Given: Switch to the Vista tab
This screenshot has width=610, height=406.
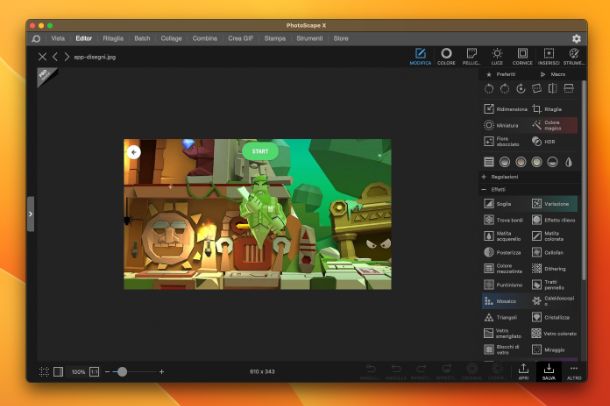Looking at the screenshot, I should click(58, 38).
